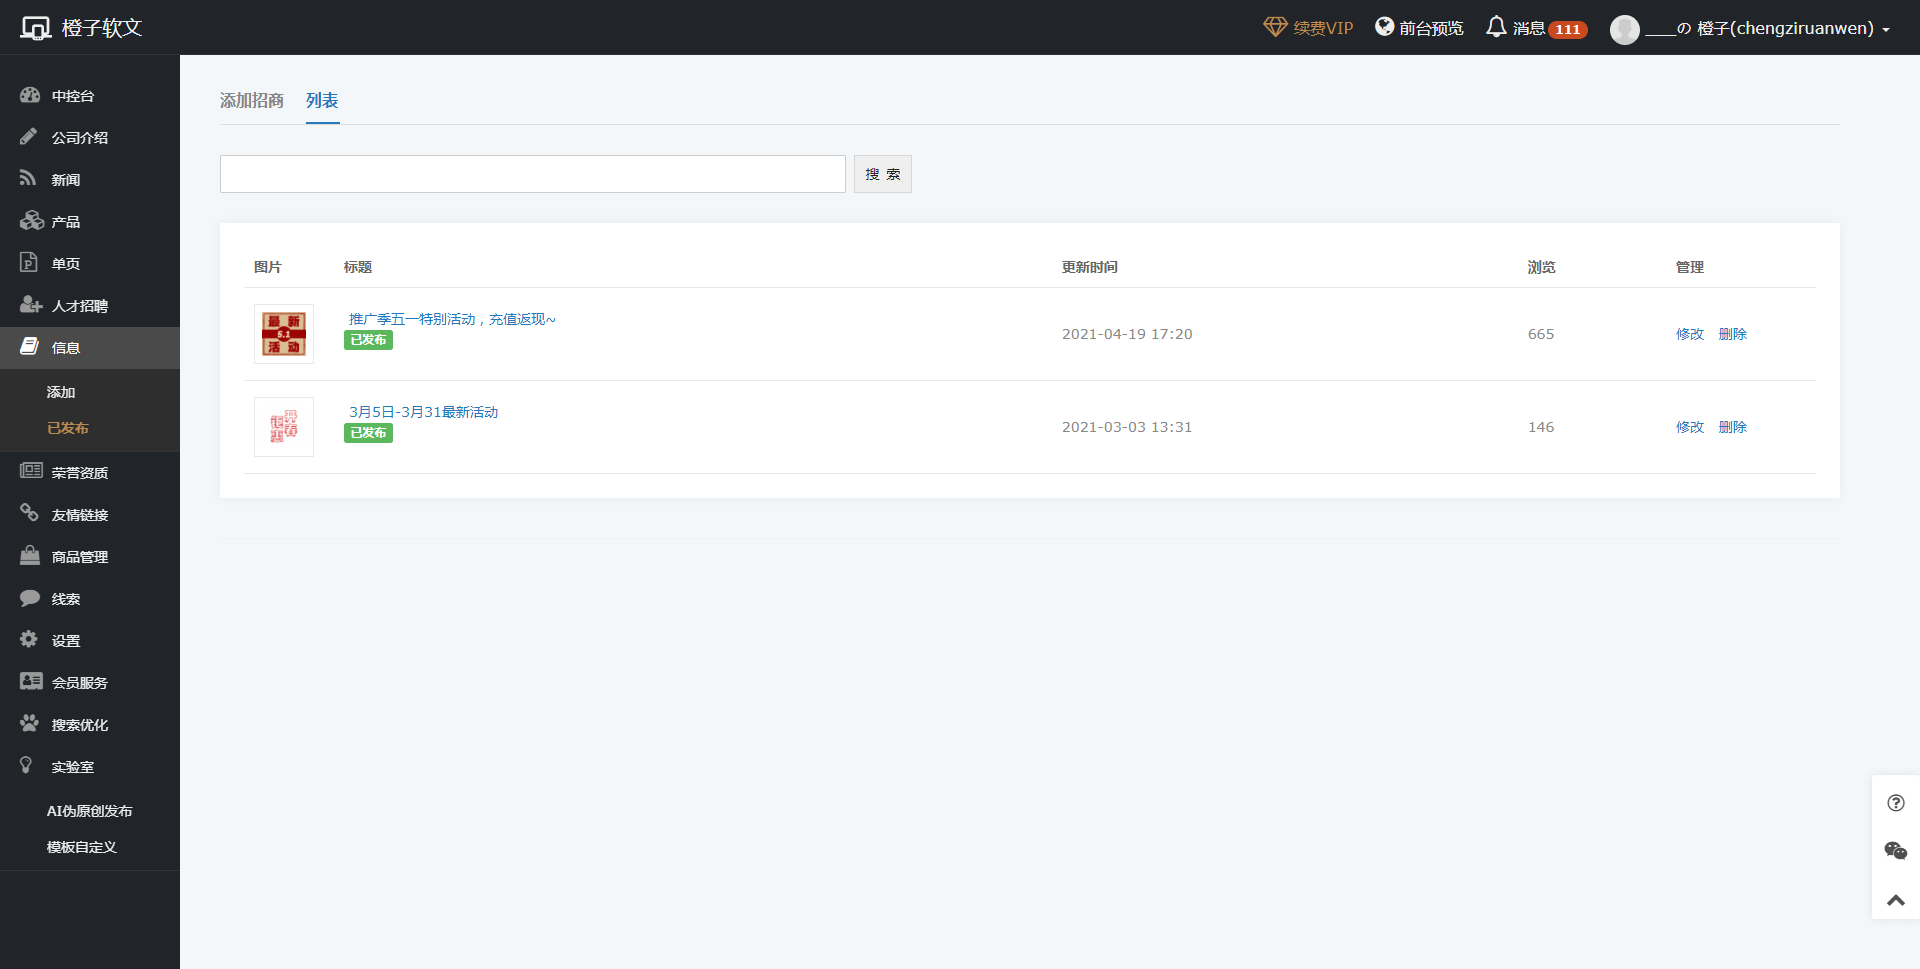
Task: Open AI伪原创发布 submenu item
Action: click(89, 811)
